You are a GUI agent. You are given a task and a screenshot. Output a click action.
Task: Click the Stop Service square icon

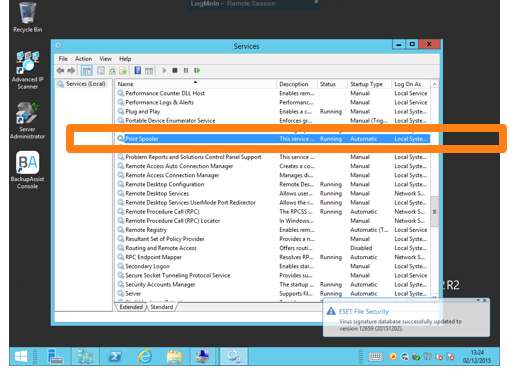pos(175,70)
